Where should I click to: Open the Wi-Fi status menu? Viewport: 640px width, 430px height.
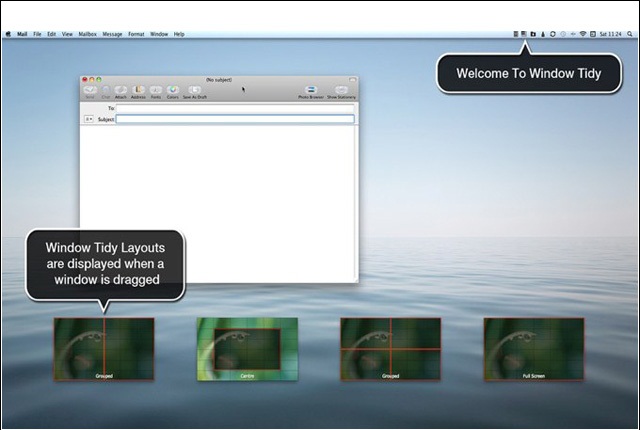583,34
